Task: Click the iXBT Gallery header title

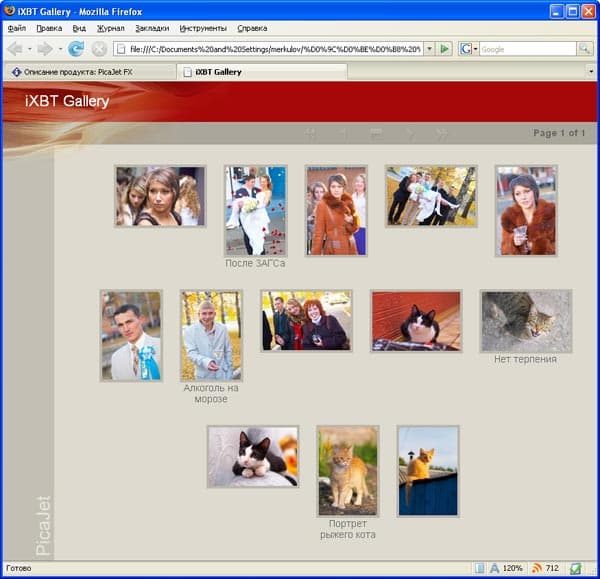Action: point(67,101)
